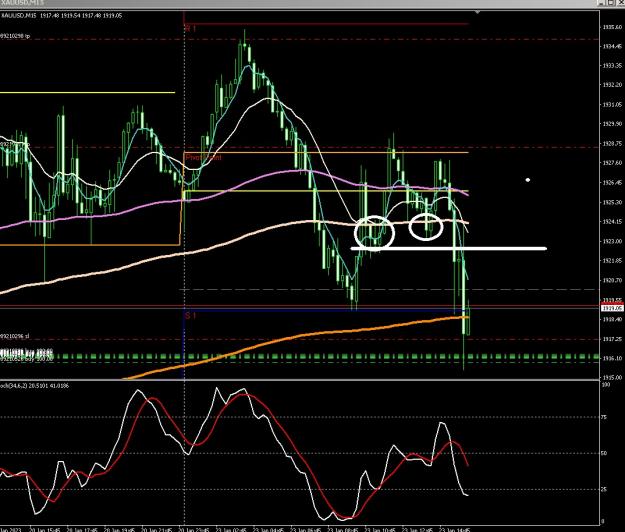Select the XAUUSD,M15 OHLC header text
The width and height of the screenshot is (625, 532).
62,16
